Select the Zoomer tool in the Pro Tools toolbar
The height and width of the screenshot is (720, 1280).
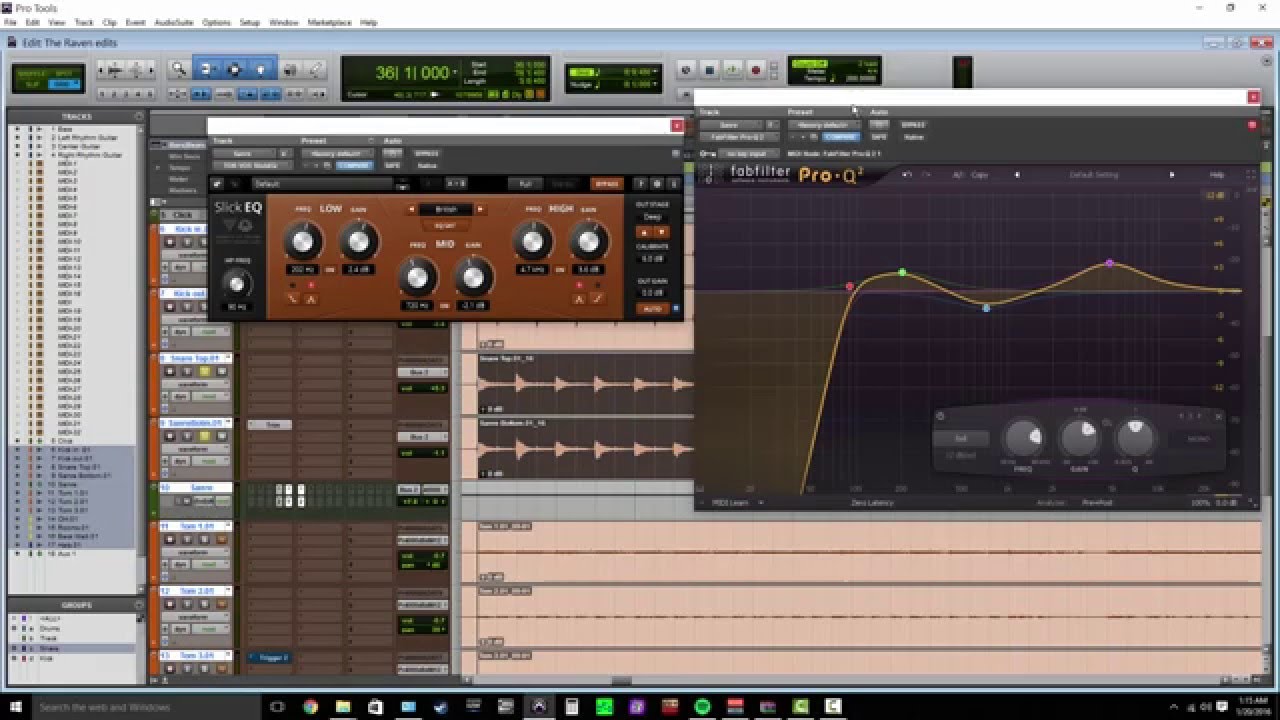[179, 69]
